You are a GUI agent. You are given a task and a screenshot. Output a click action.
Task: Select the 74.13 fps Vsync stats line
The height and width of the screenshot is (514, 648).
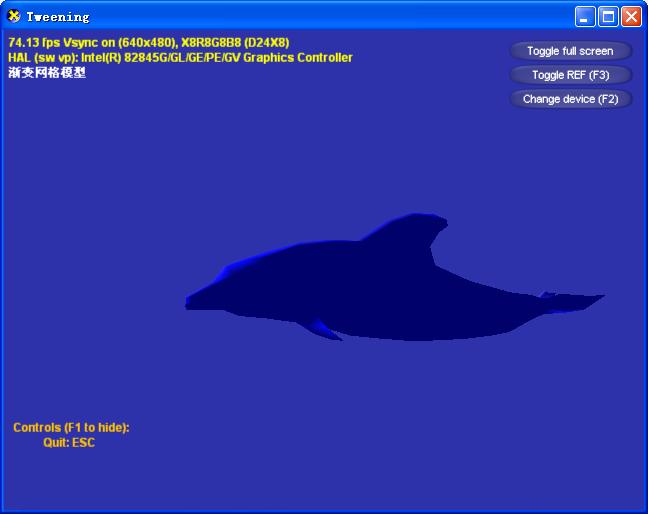coord(149,43)
